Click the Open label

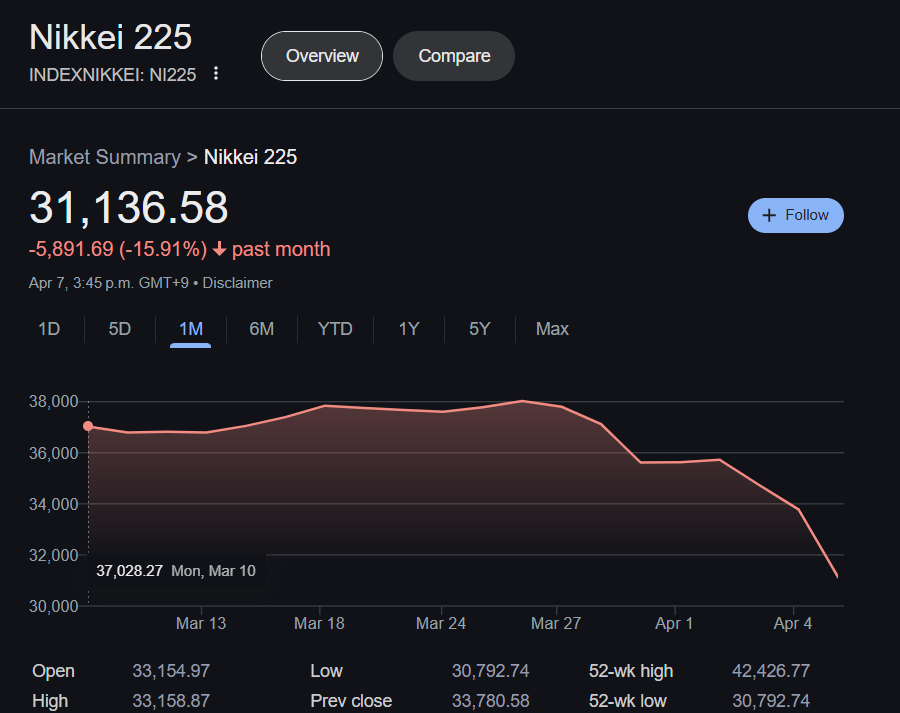point(53,671)
